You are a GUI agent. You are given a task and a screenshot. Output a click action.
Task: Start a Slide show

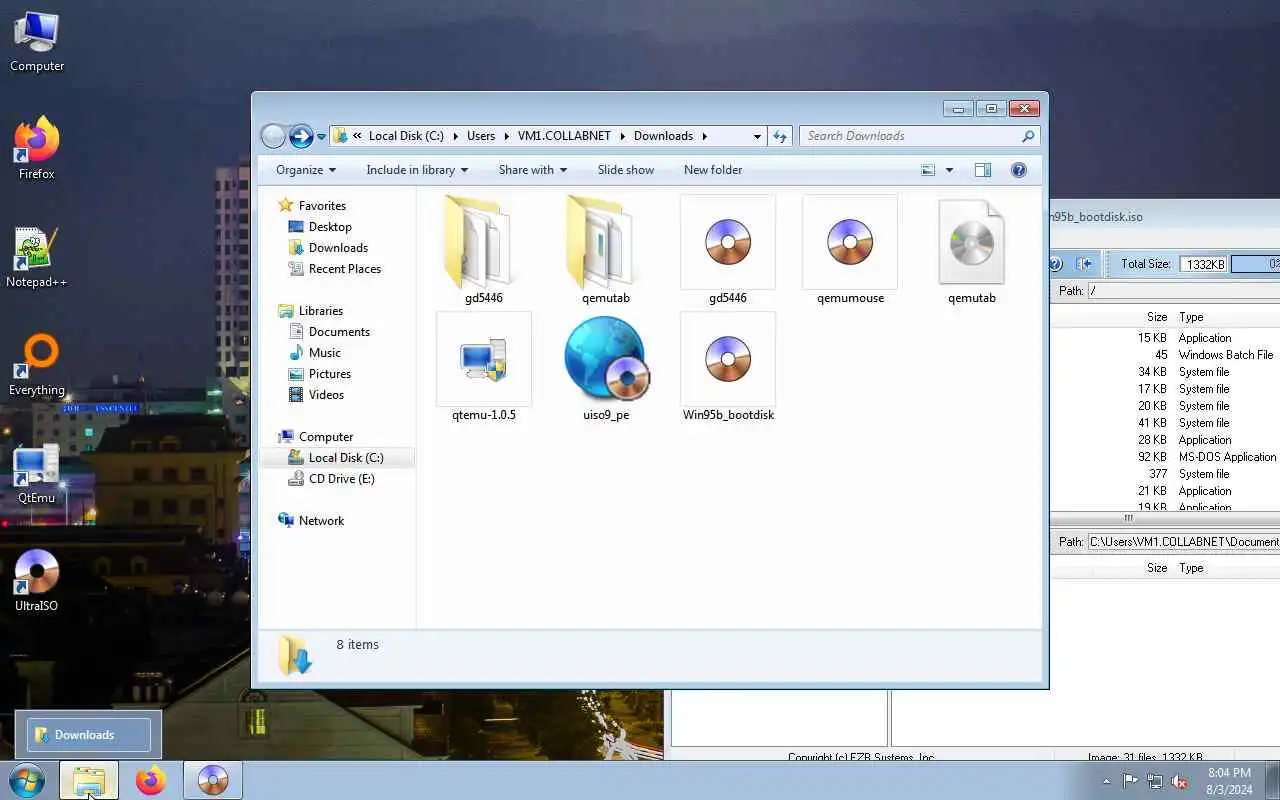[x=626, y=170]
